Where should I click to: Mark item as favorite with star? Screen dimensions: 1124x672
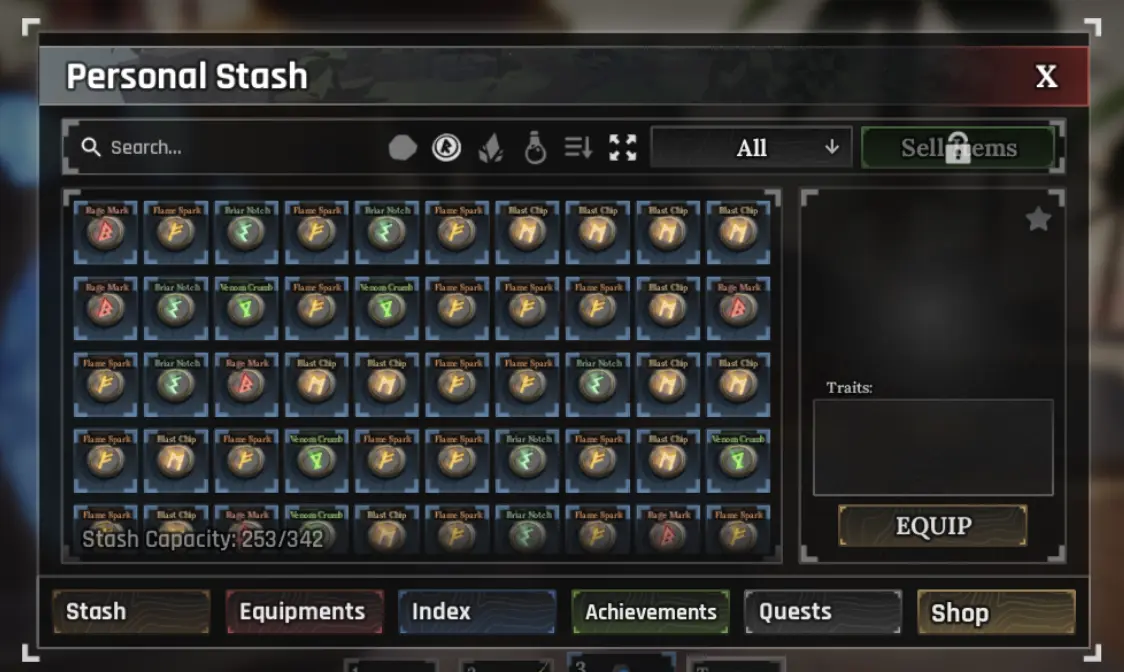coord(1038,219)
